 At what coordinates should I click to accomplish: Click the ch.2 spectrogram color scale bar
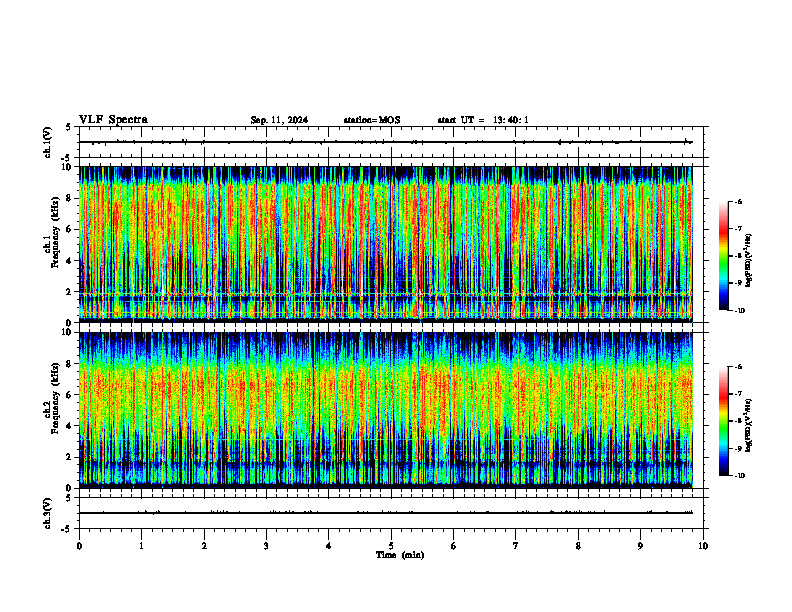coord(723,421)
